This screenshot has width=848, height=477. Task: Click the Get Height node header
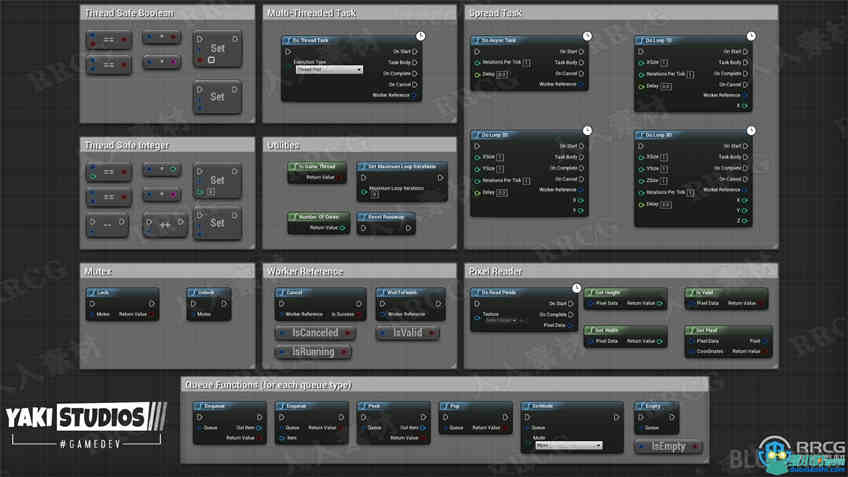tap(625, 292)
